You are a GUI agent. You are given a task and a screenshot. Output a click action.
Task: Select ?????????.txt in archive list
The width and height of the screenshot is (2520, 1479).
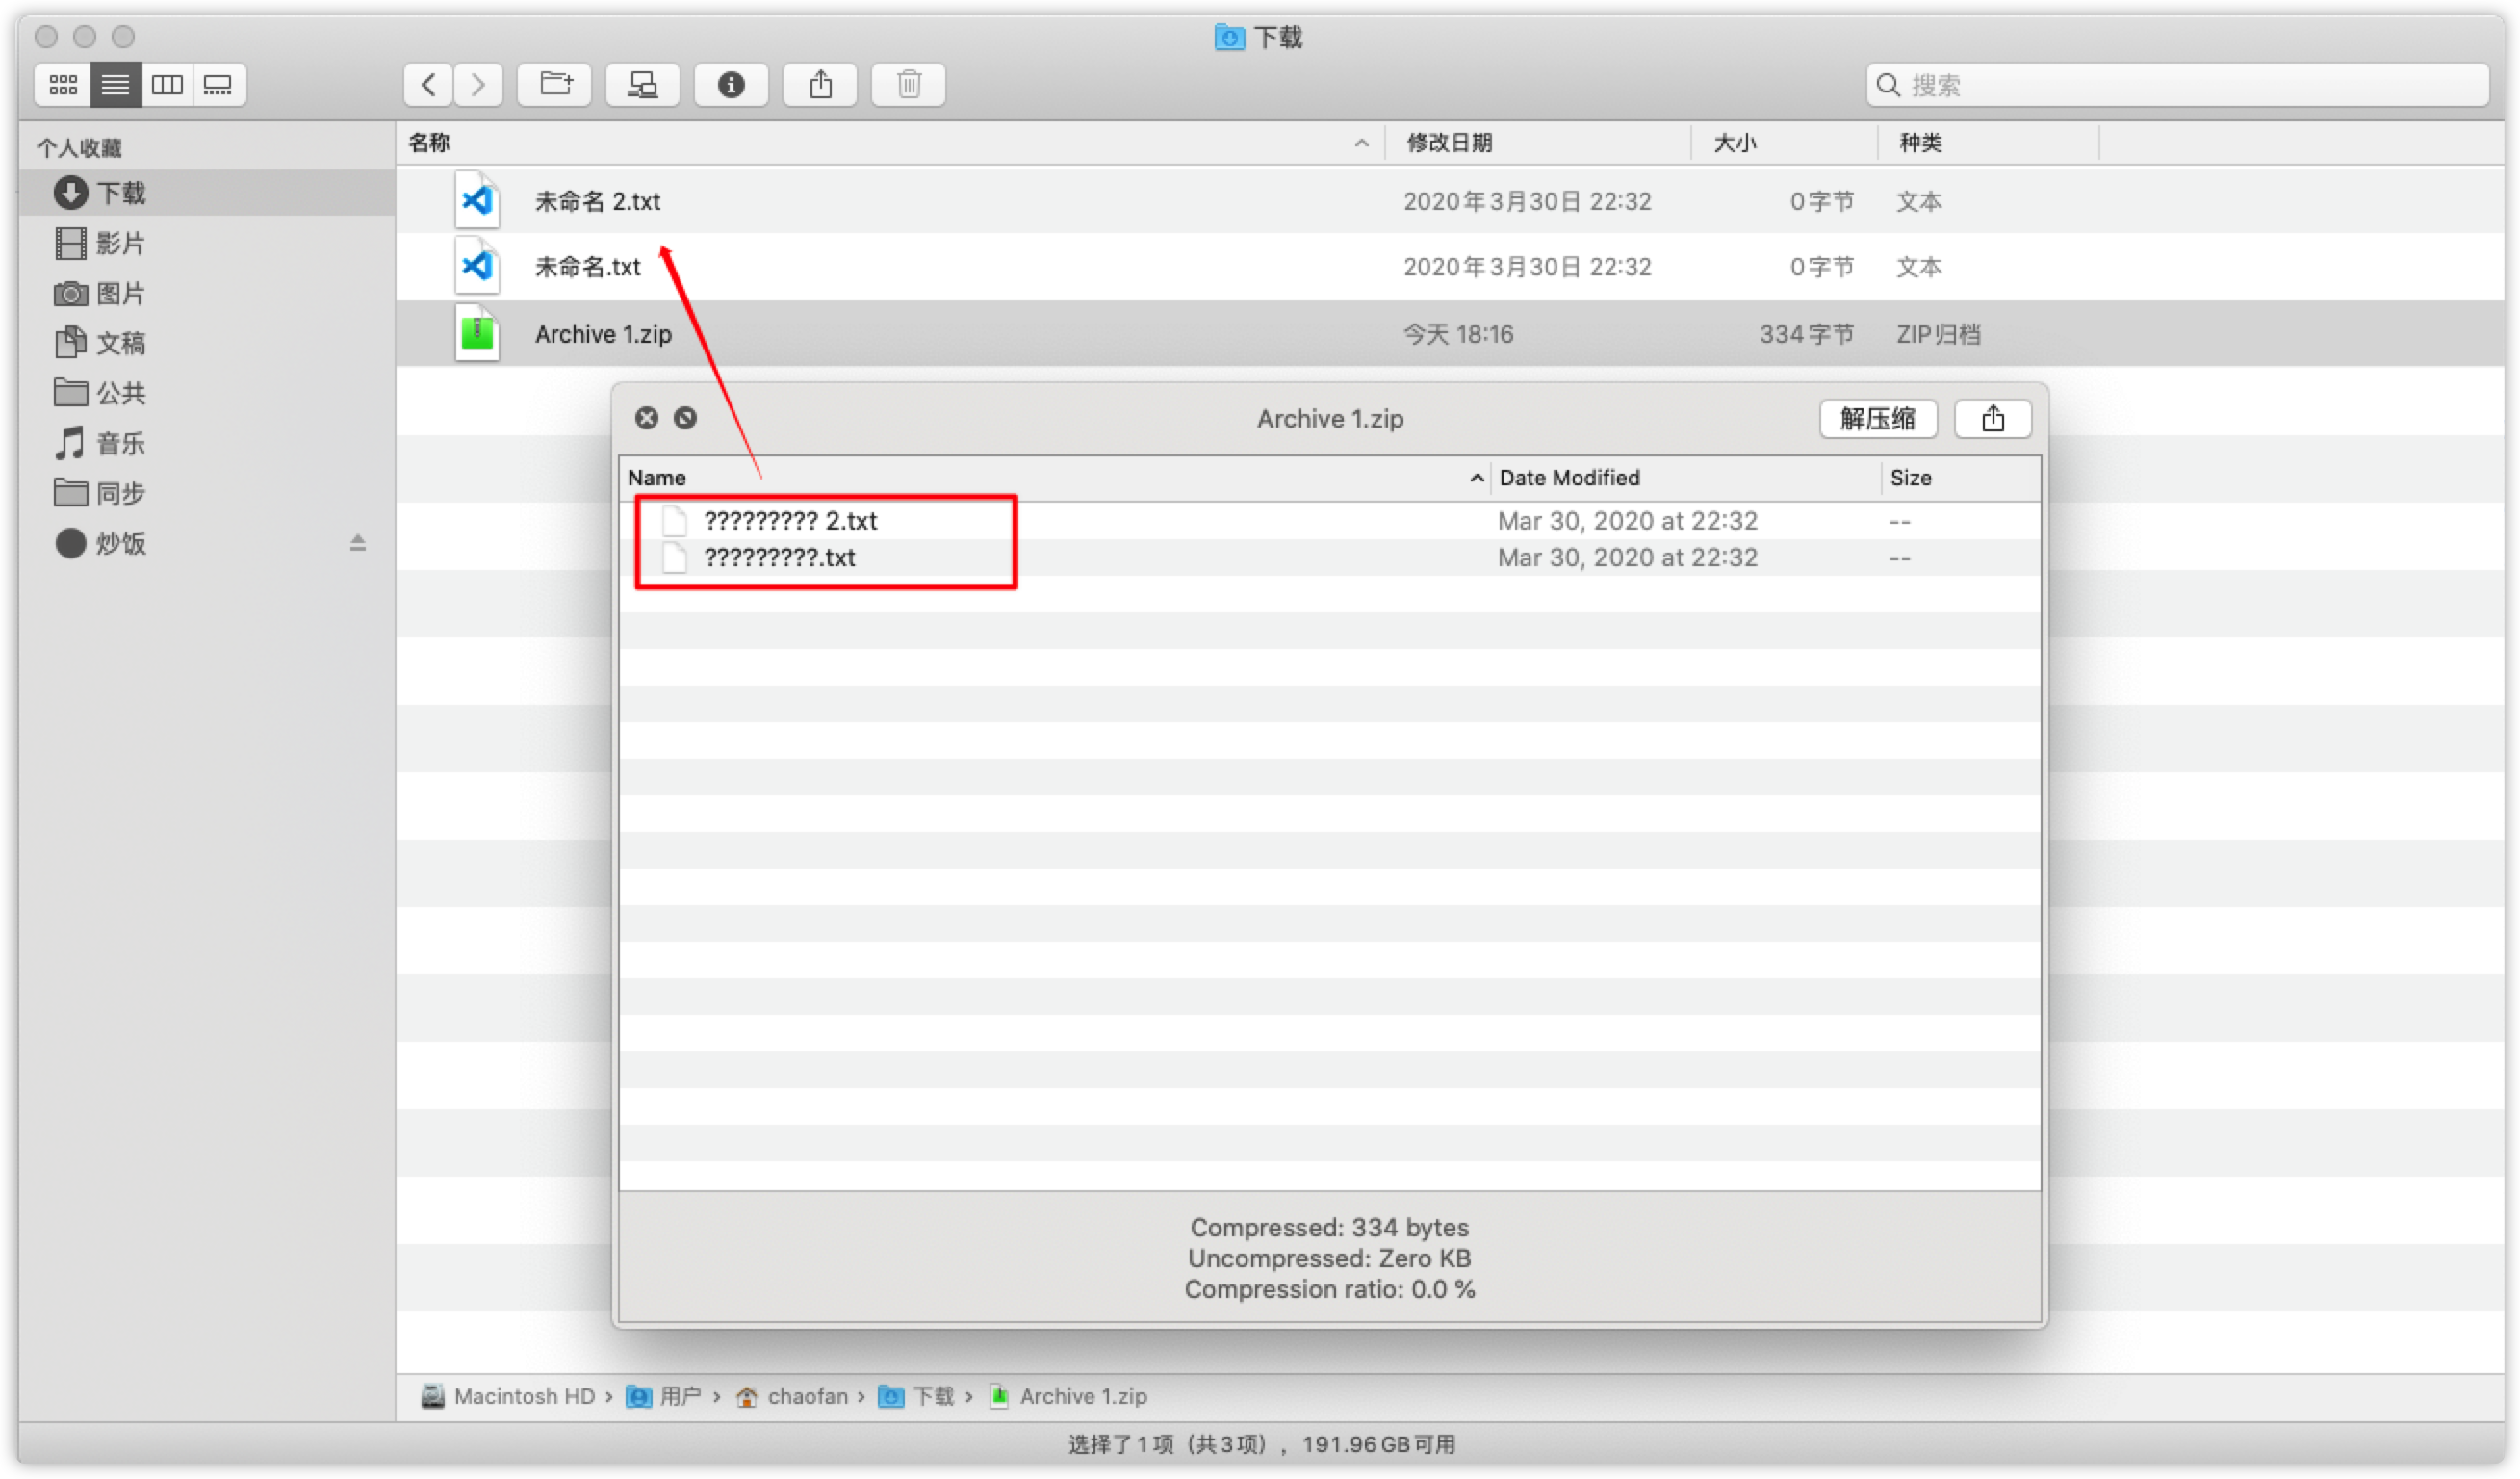click(x=1330, y=558)
